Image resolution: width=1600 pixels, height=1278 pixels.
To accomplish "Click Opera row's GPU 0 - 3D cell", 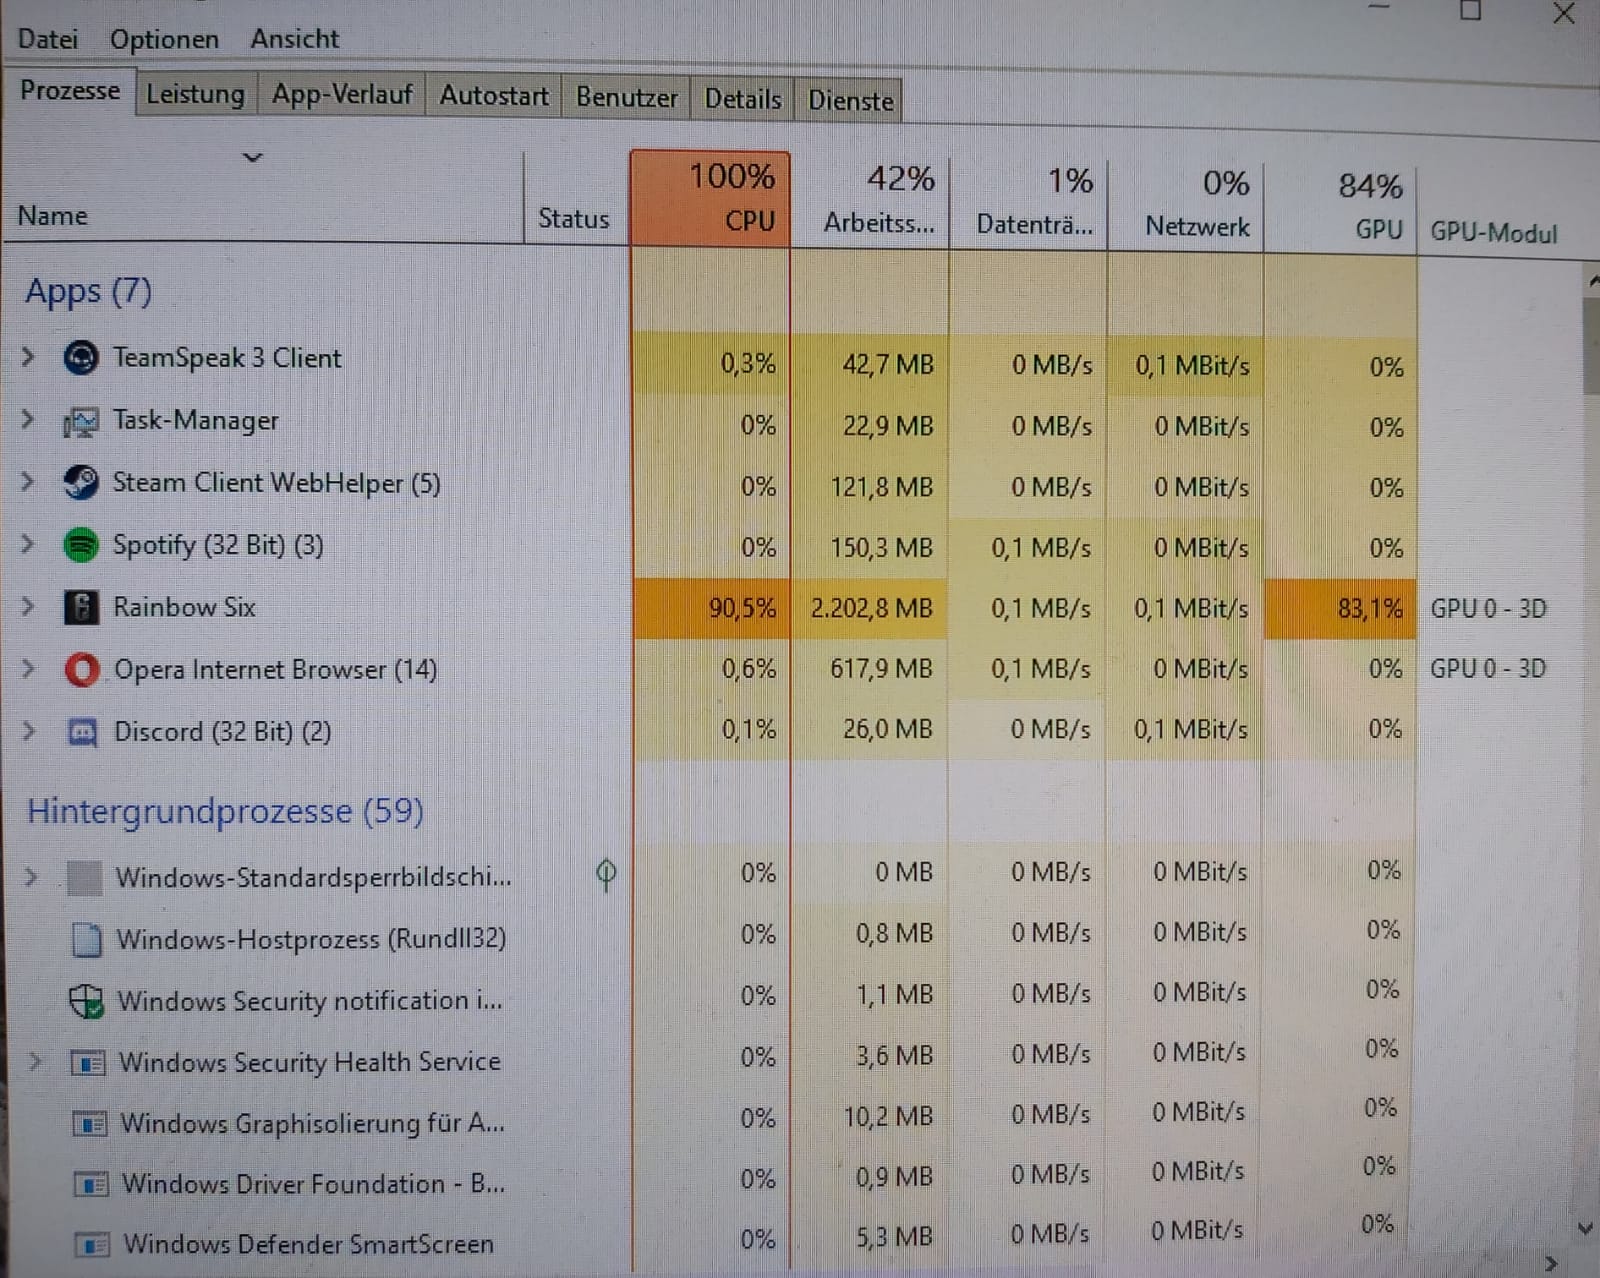I will (1488, 668).
